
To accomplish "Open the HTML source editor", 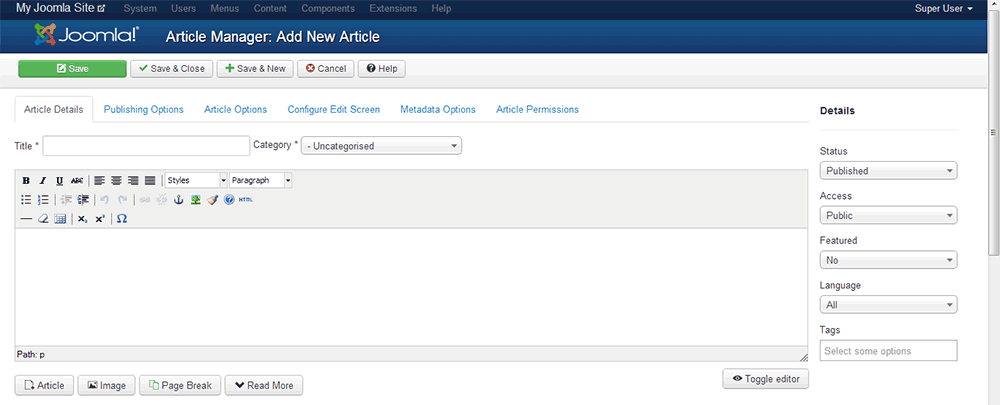I will click(x=246, y=200).
